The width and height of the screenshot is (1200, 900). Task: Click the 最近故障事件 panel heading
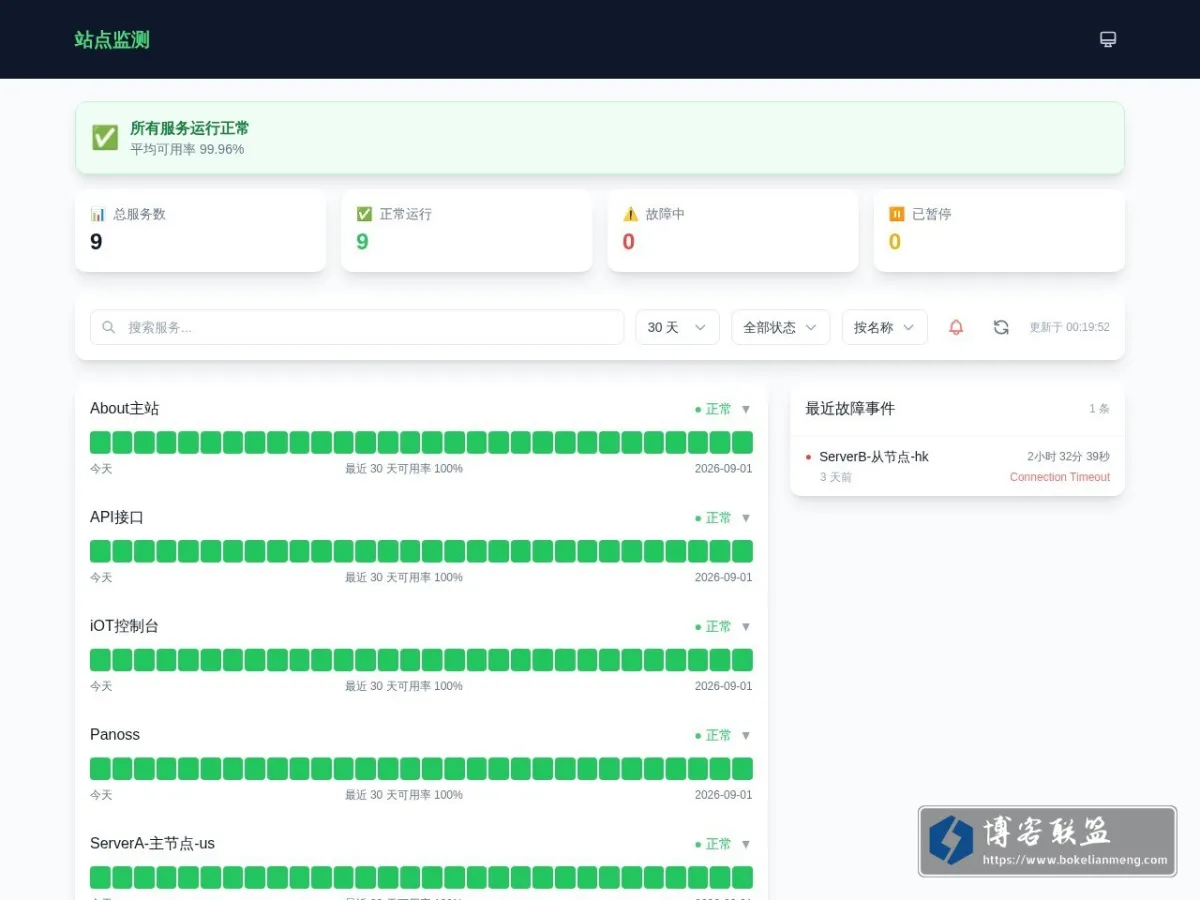pos(850,408)
